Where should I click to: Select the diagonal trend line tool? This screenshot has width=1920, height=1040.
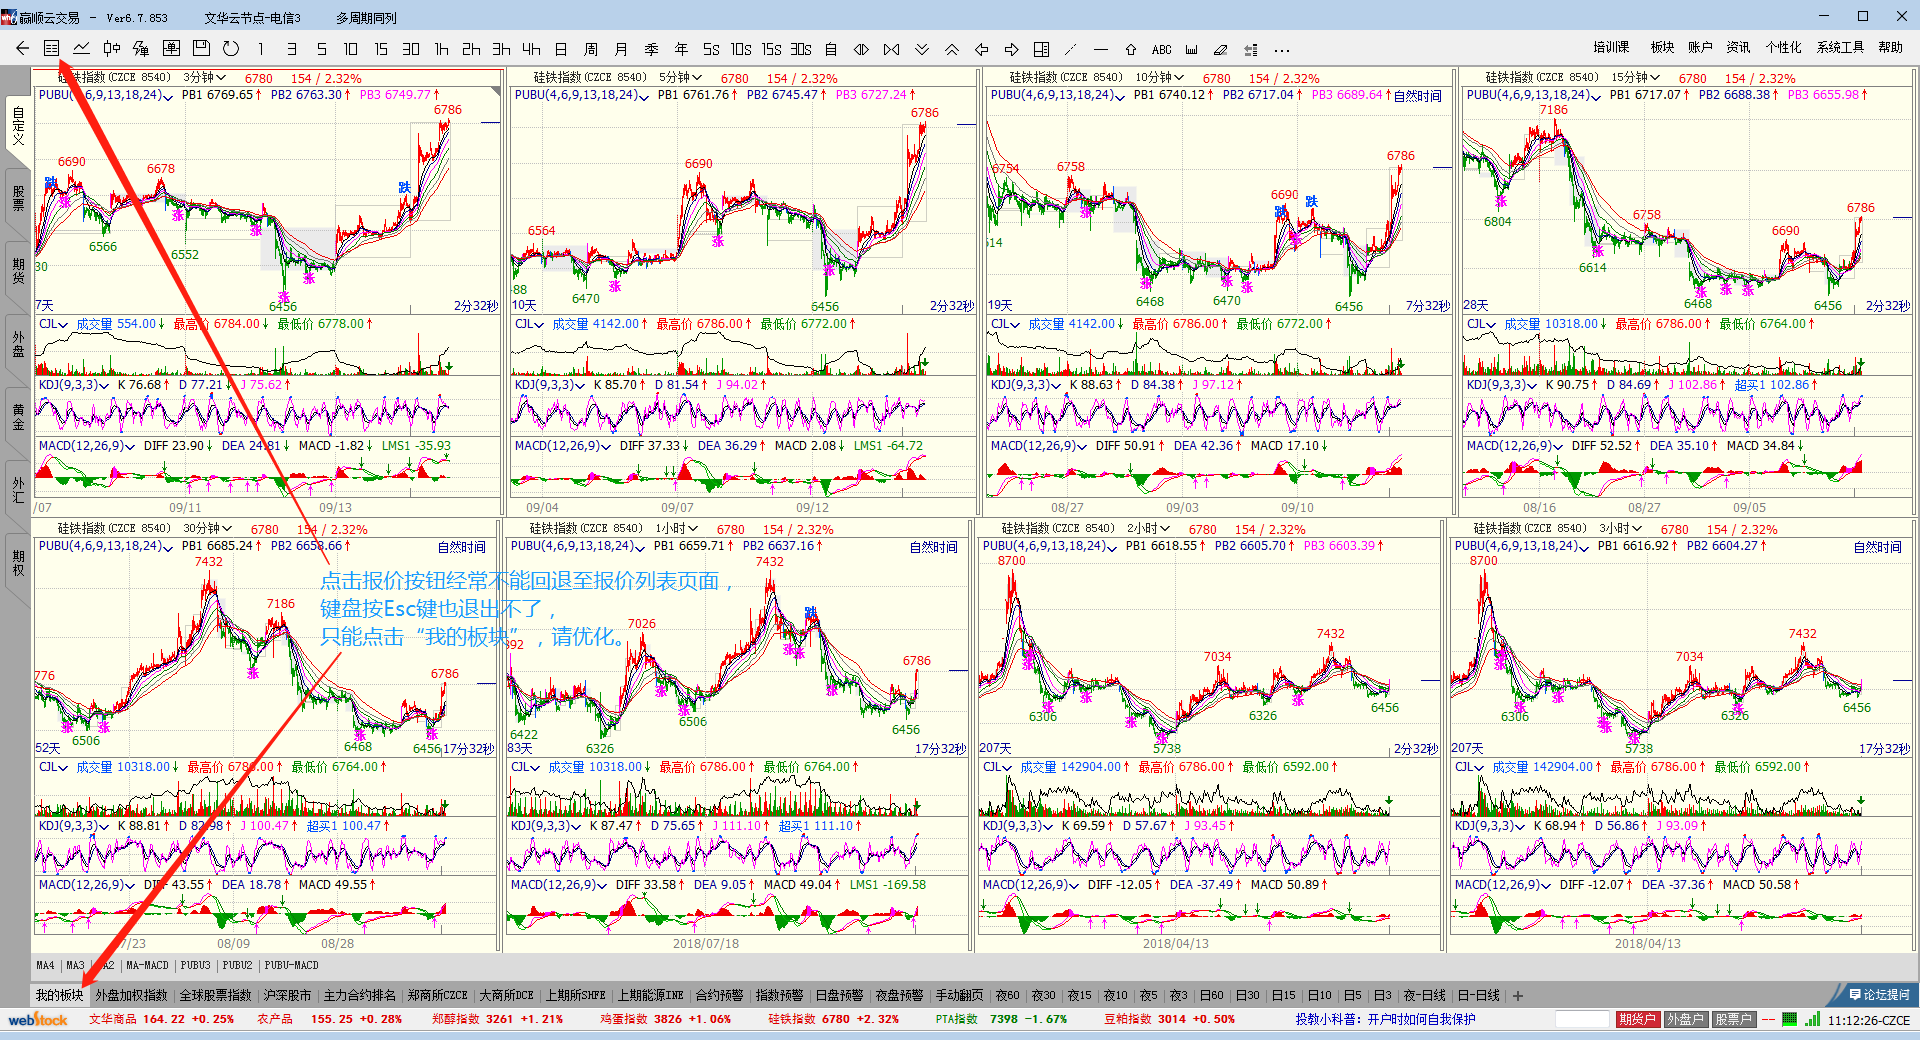(1071, 49)
